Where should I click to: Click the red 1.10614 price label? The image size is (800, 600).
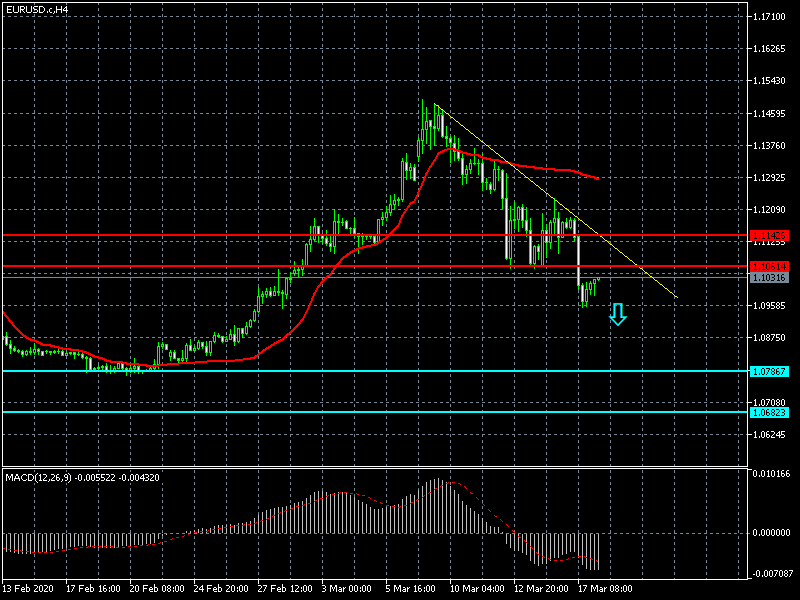click(x=769, y=266)
